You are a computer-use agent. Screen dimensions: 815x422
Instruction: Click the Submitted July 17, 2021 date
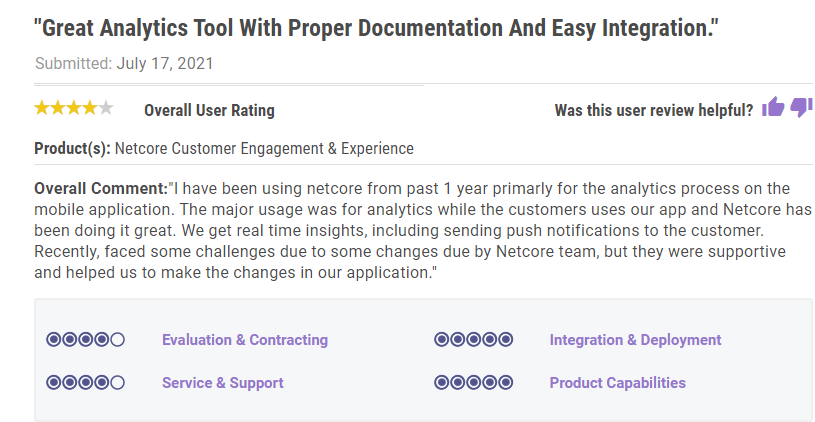click(124, 63)
